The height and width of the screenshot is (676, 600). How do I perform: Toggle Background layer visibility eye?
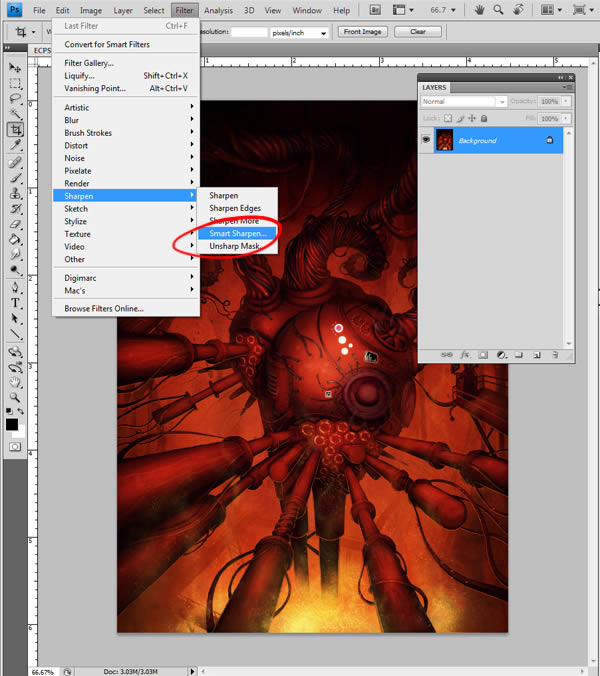point(426,139)
